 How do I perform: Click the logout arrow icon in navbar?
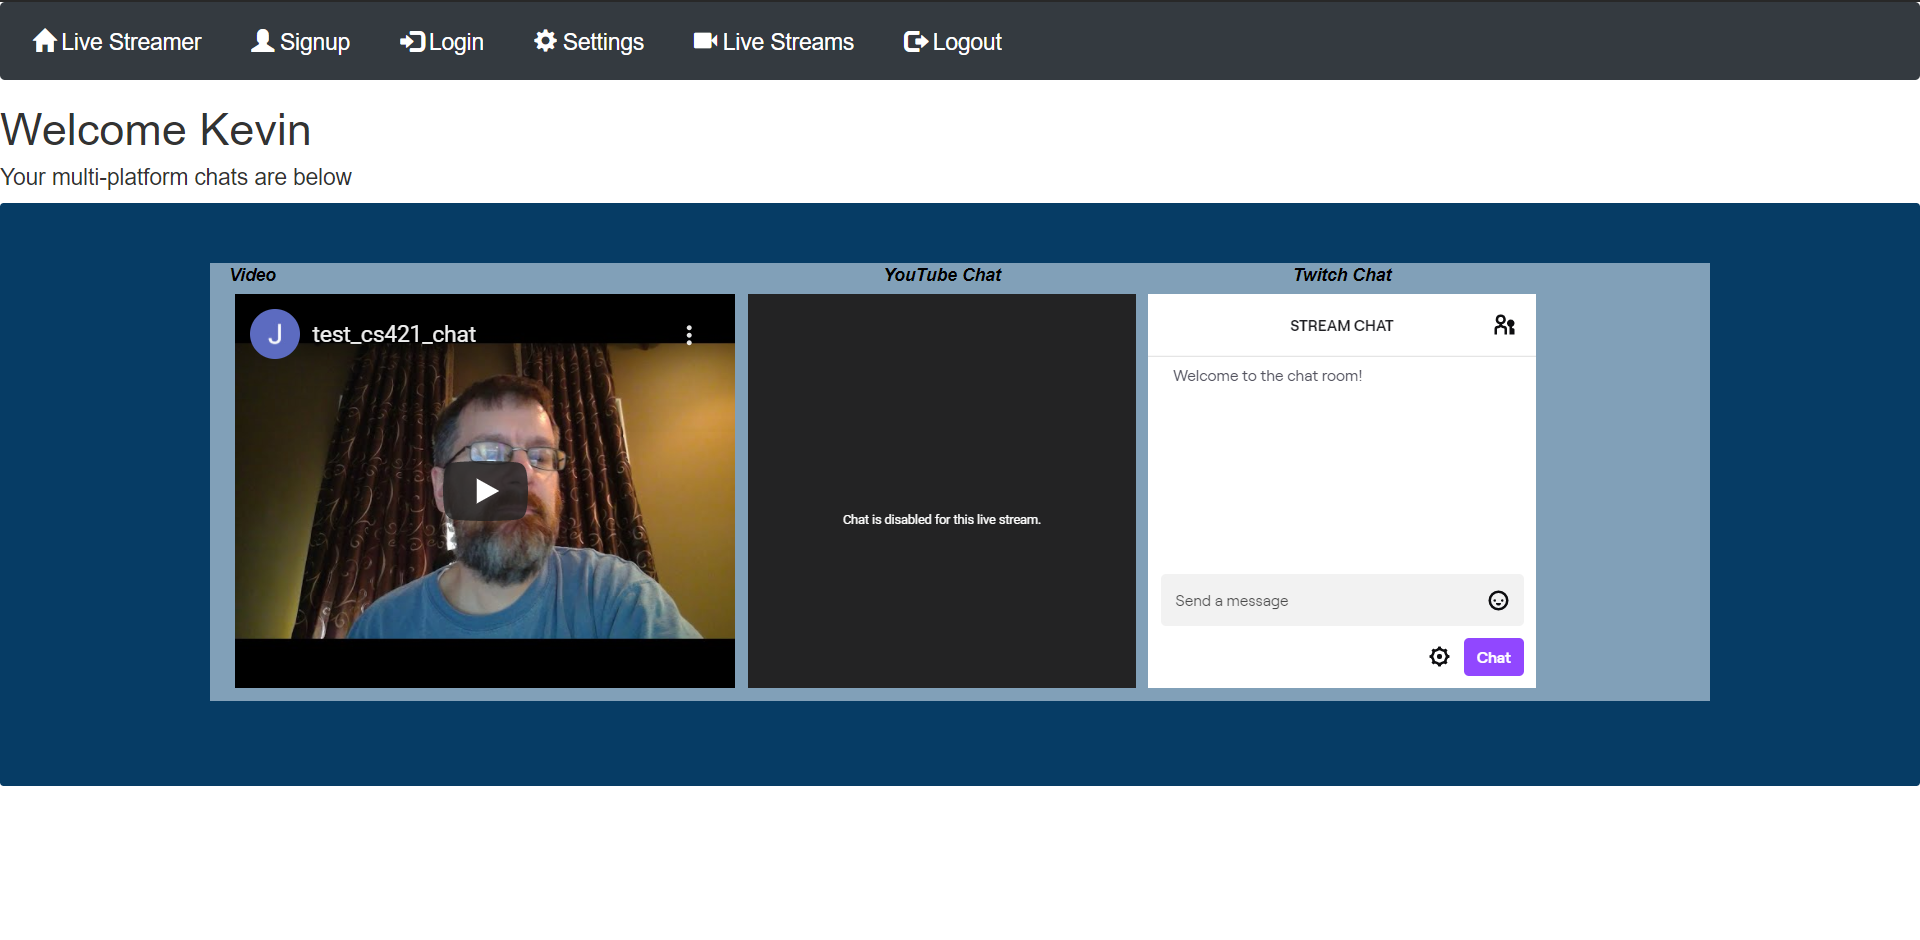coord(913,42)
